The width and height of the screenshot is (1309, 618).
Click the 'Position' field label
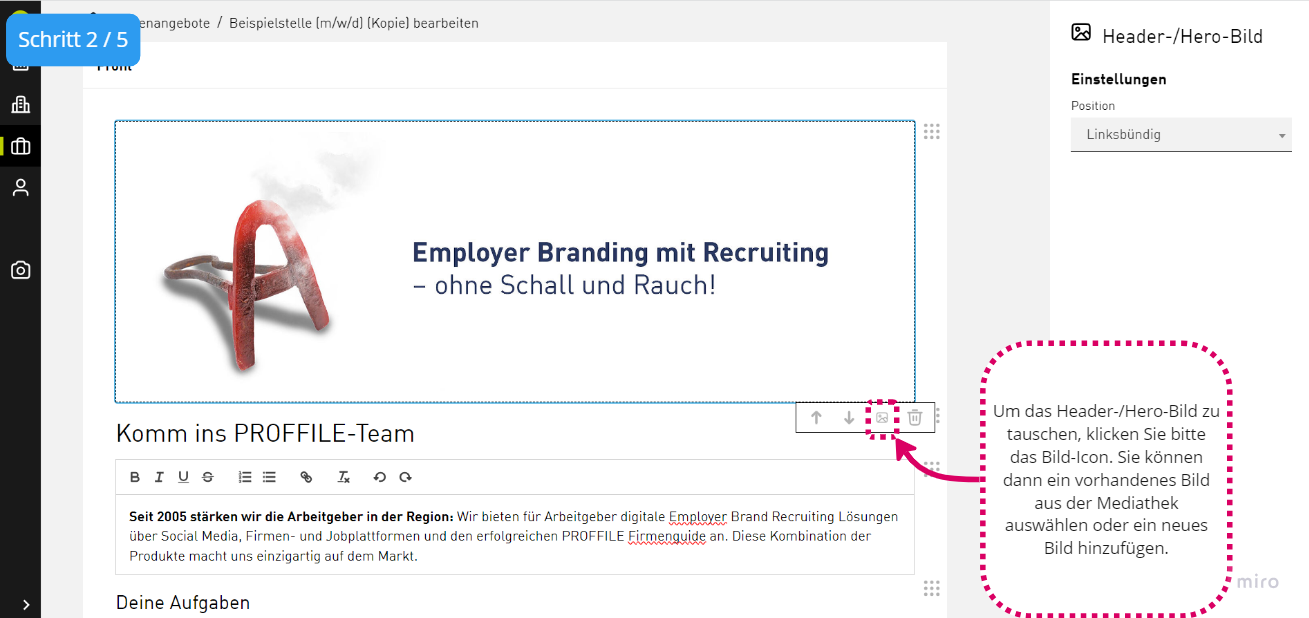(1093, 106)
